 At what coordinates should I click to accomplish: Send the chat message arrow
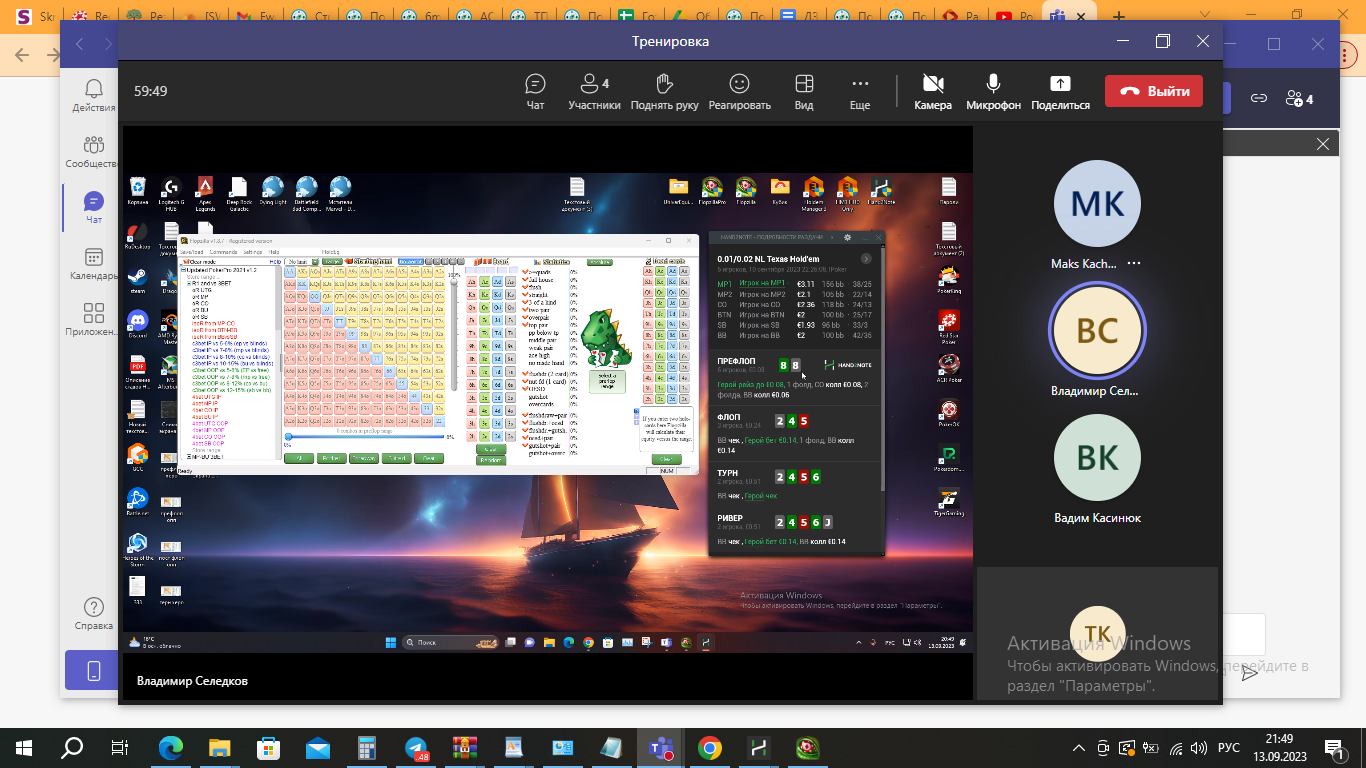pyautogui.click(x=1249, y=674)
